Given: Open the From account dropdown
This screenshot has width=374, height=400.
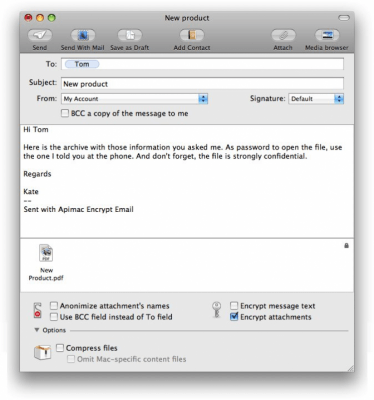Looking at the screenshot, I should click(x=135, y=99).
